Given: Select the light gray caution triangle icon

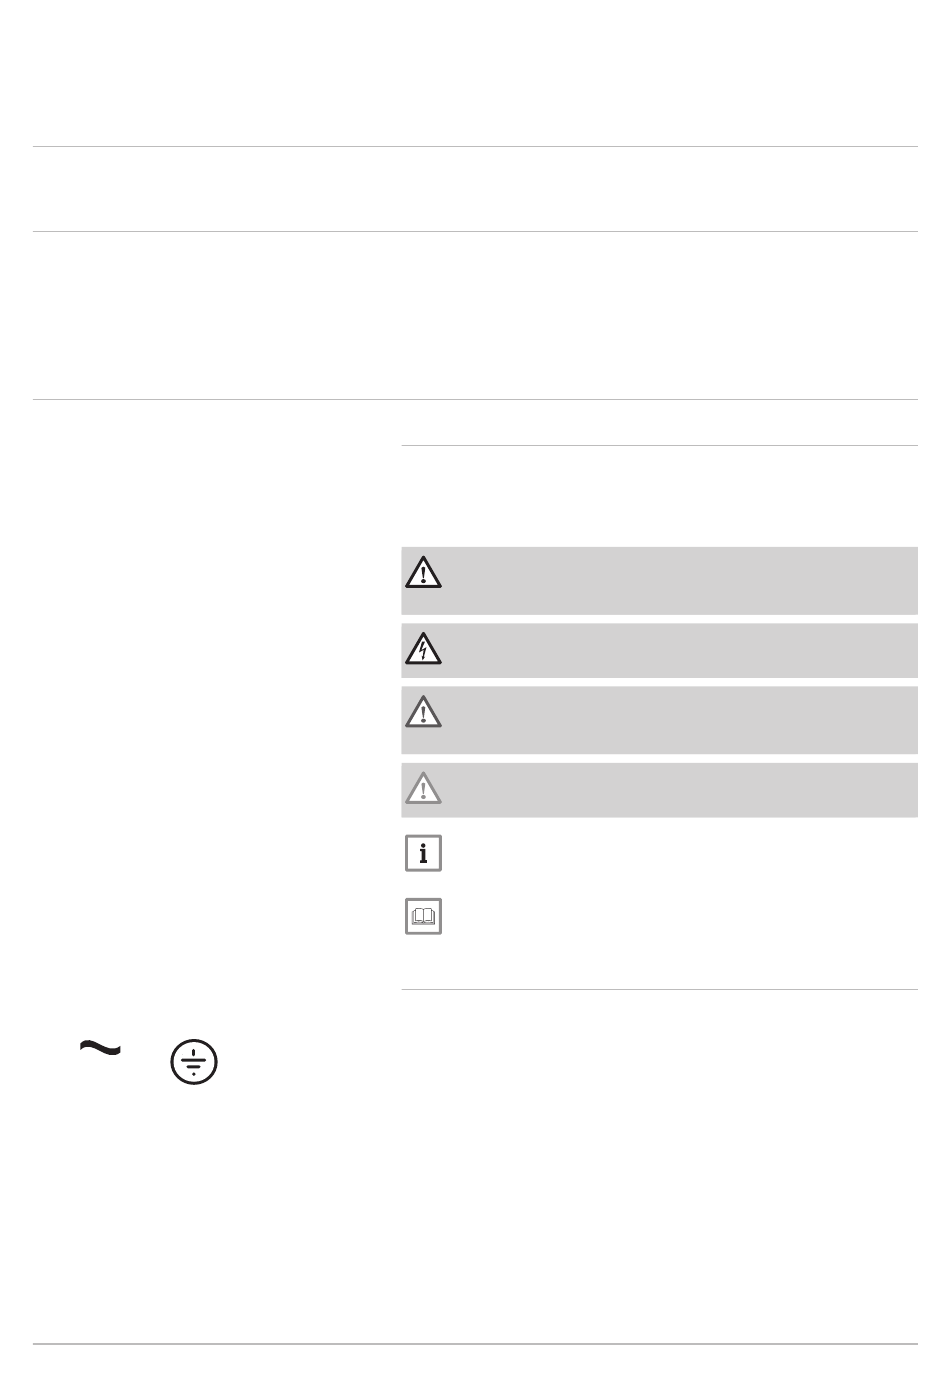Looking at the screenshot, I should pyautogui.click(x=423, y=789).
